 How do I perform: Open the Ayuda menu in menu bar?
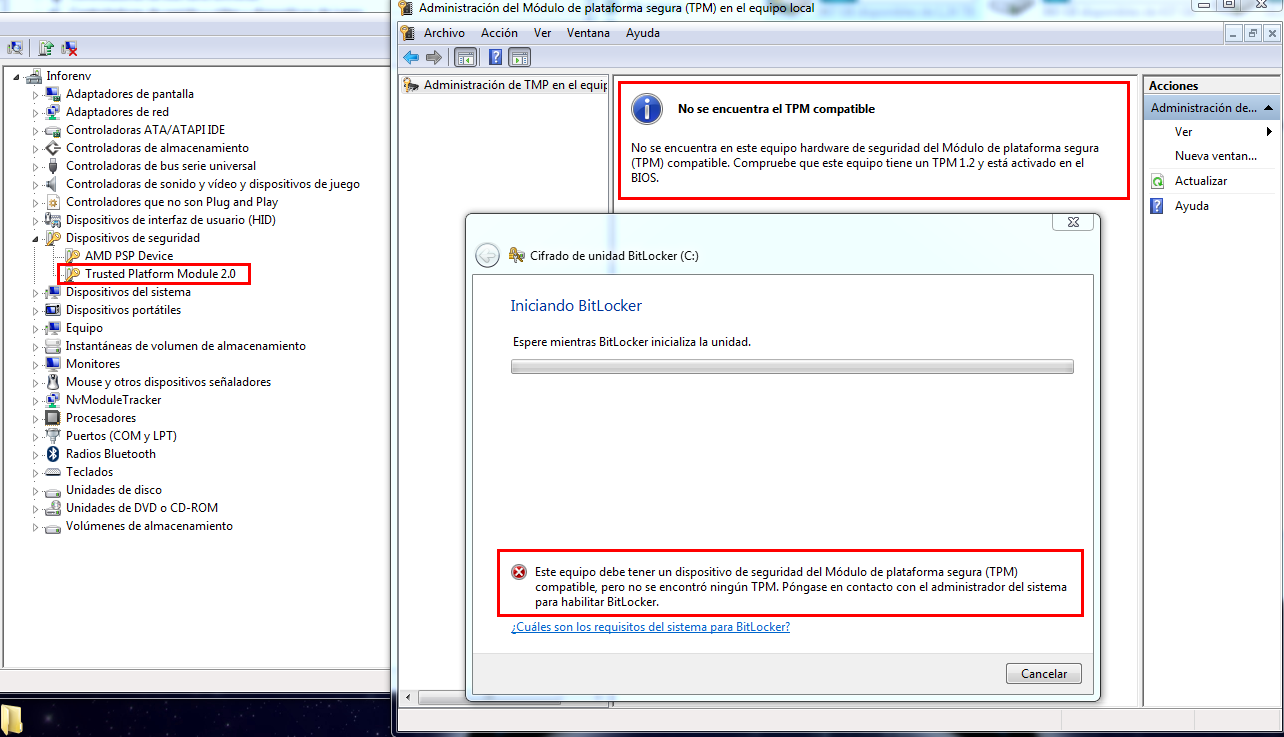click(x=643, y=33)
